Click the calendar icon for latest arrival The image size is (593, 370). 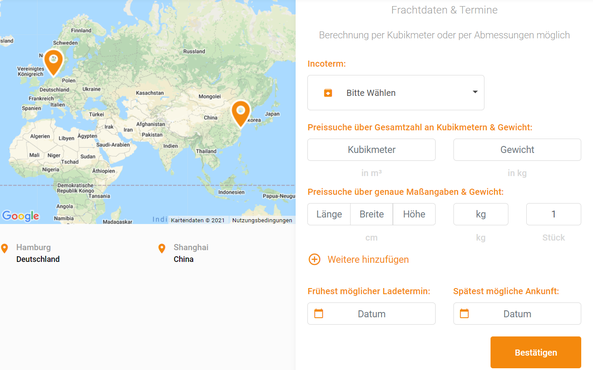tap(464, 314)
